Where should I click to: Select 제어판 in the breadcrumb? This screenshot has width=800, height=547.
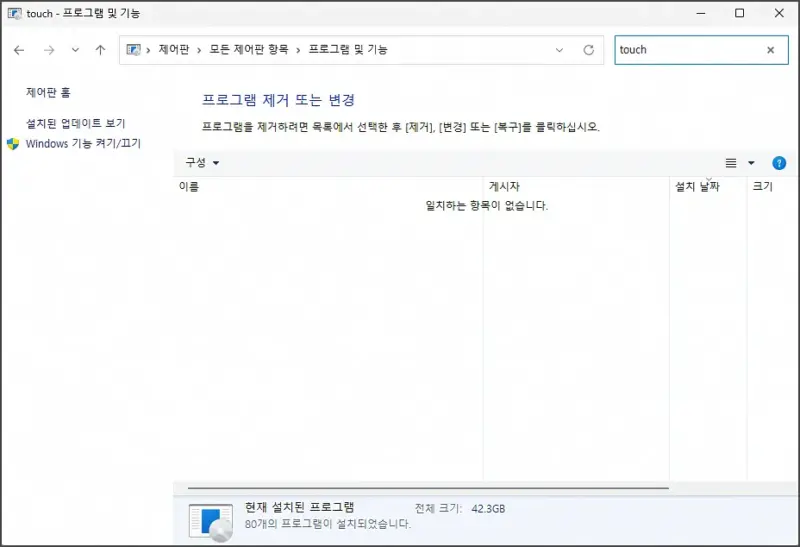[173, 49]
